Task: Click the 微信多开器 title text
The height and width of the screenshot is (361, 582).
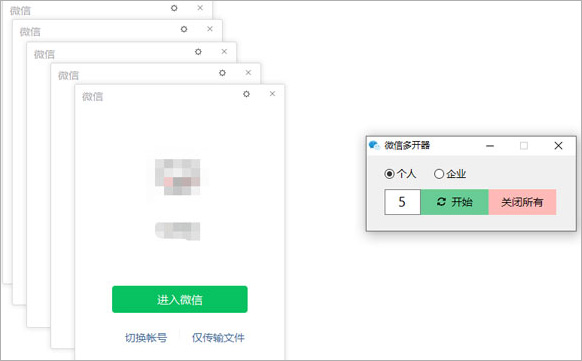Action: point(407,145)
